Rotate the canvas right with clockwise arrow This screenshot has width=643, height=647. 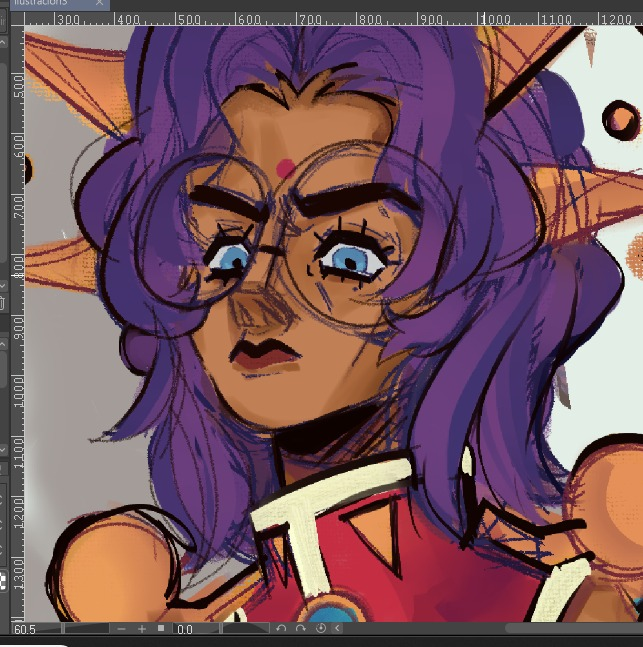click(301, 628)
